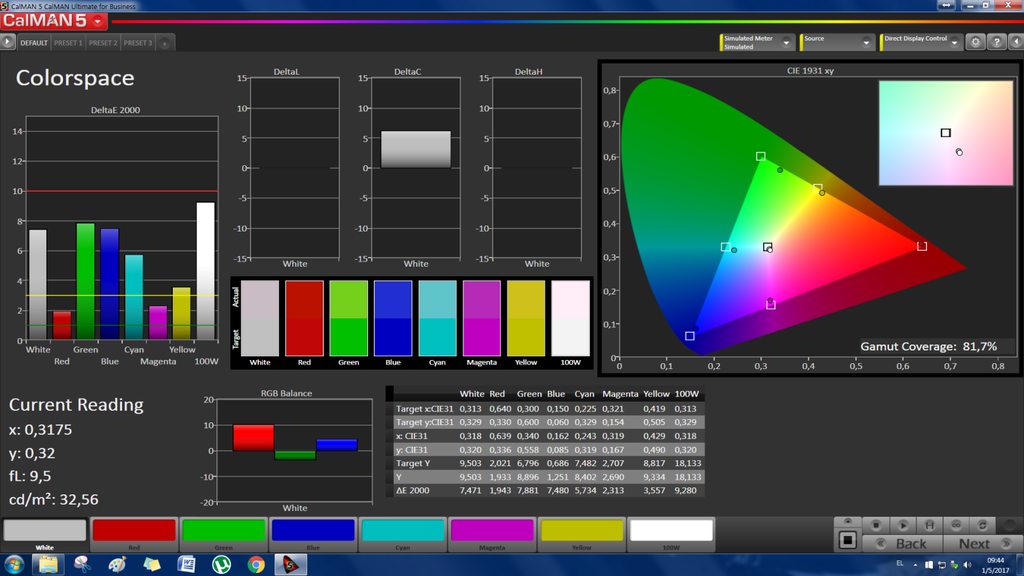Image resolution: width=1024 pixels, height=576 pixels.
Task: Start a single reading with play icon
Action: coord(903,525)
